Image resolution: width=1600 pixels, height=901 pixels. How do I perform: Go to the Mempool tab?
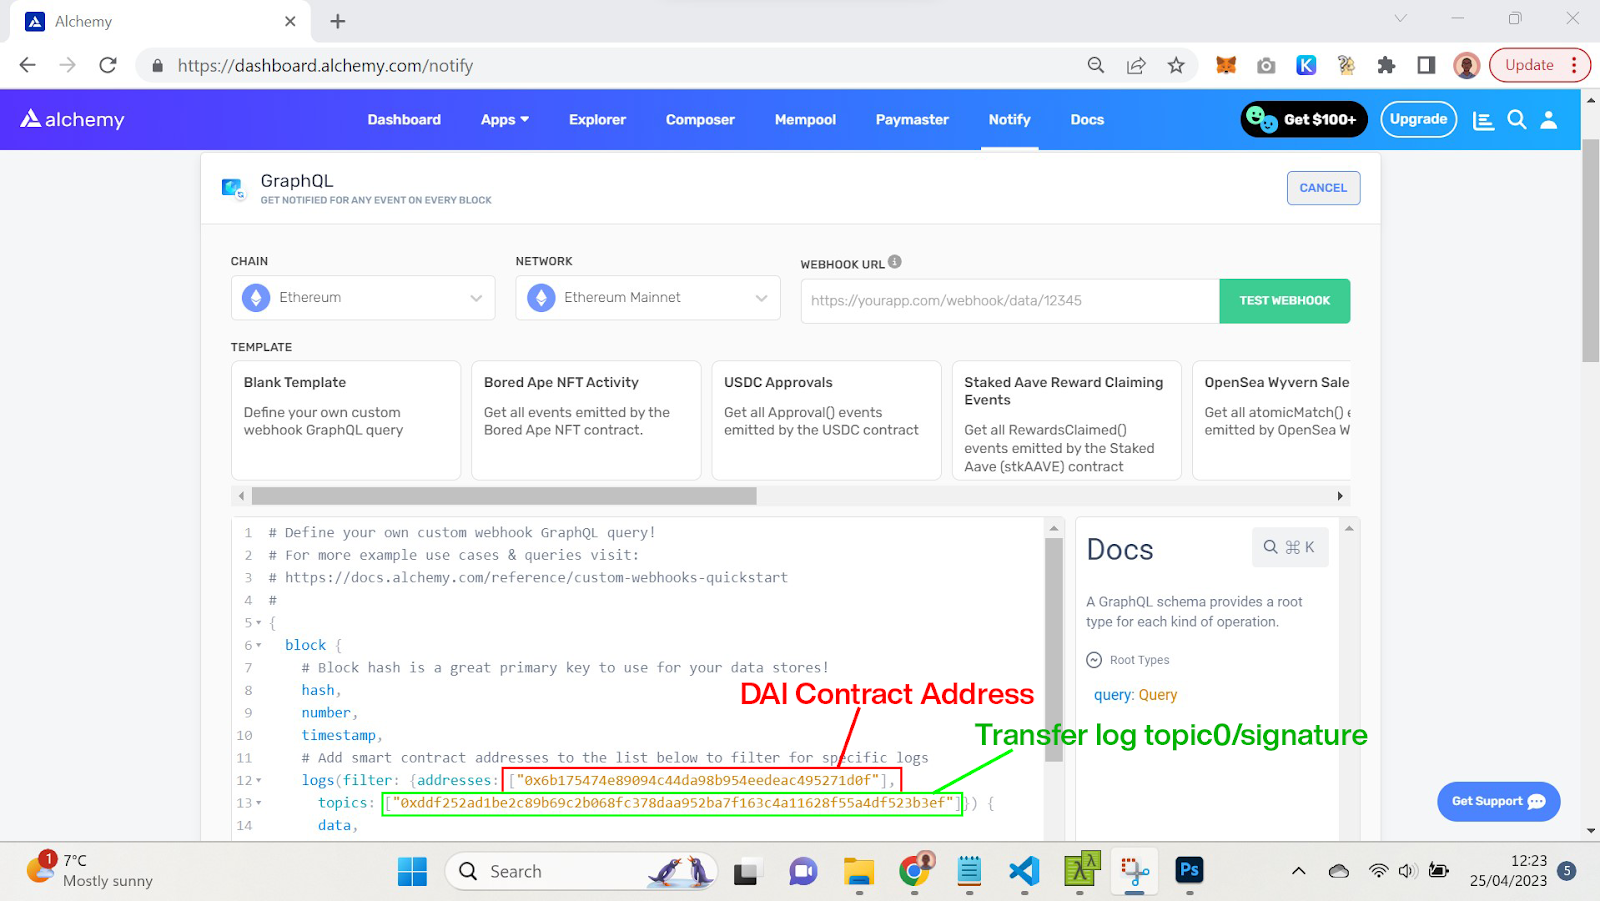pos(805,120)
